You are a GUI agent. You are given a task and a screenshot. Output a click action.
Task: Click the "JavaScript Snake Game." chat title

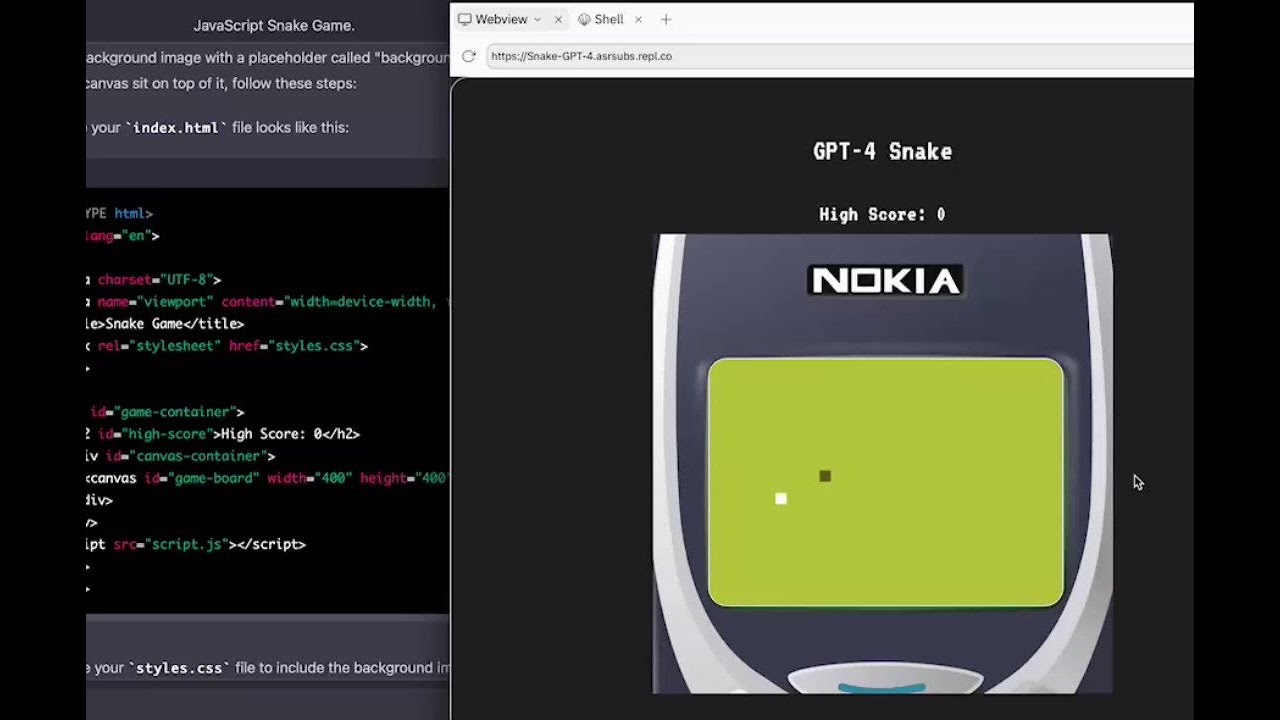[274, 25]
